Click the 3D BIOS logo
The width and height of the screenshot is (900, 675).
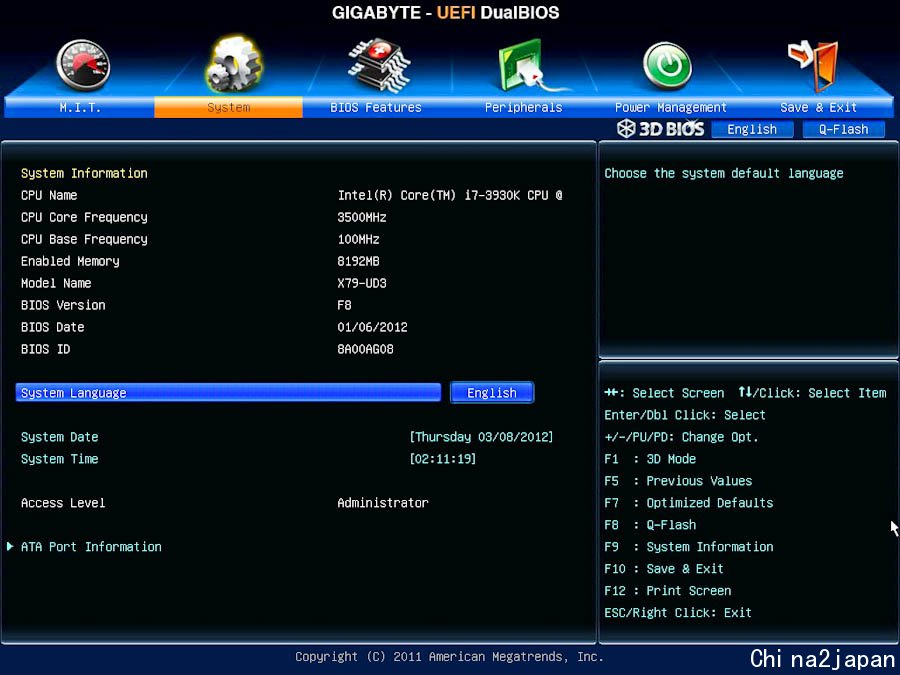click(x=661, y=129)
